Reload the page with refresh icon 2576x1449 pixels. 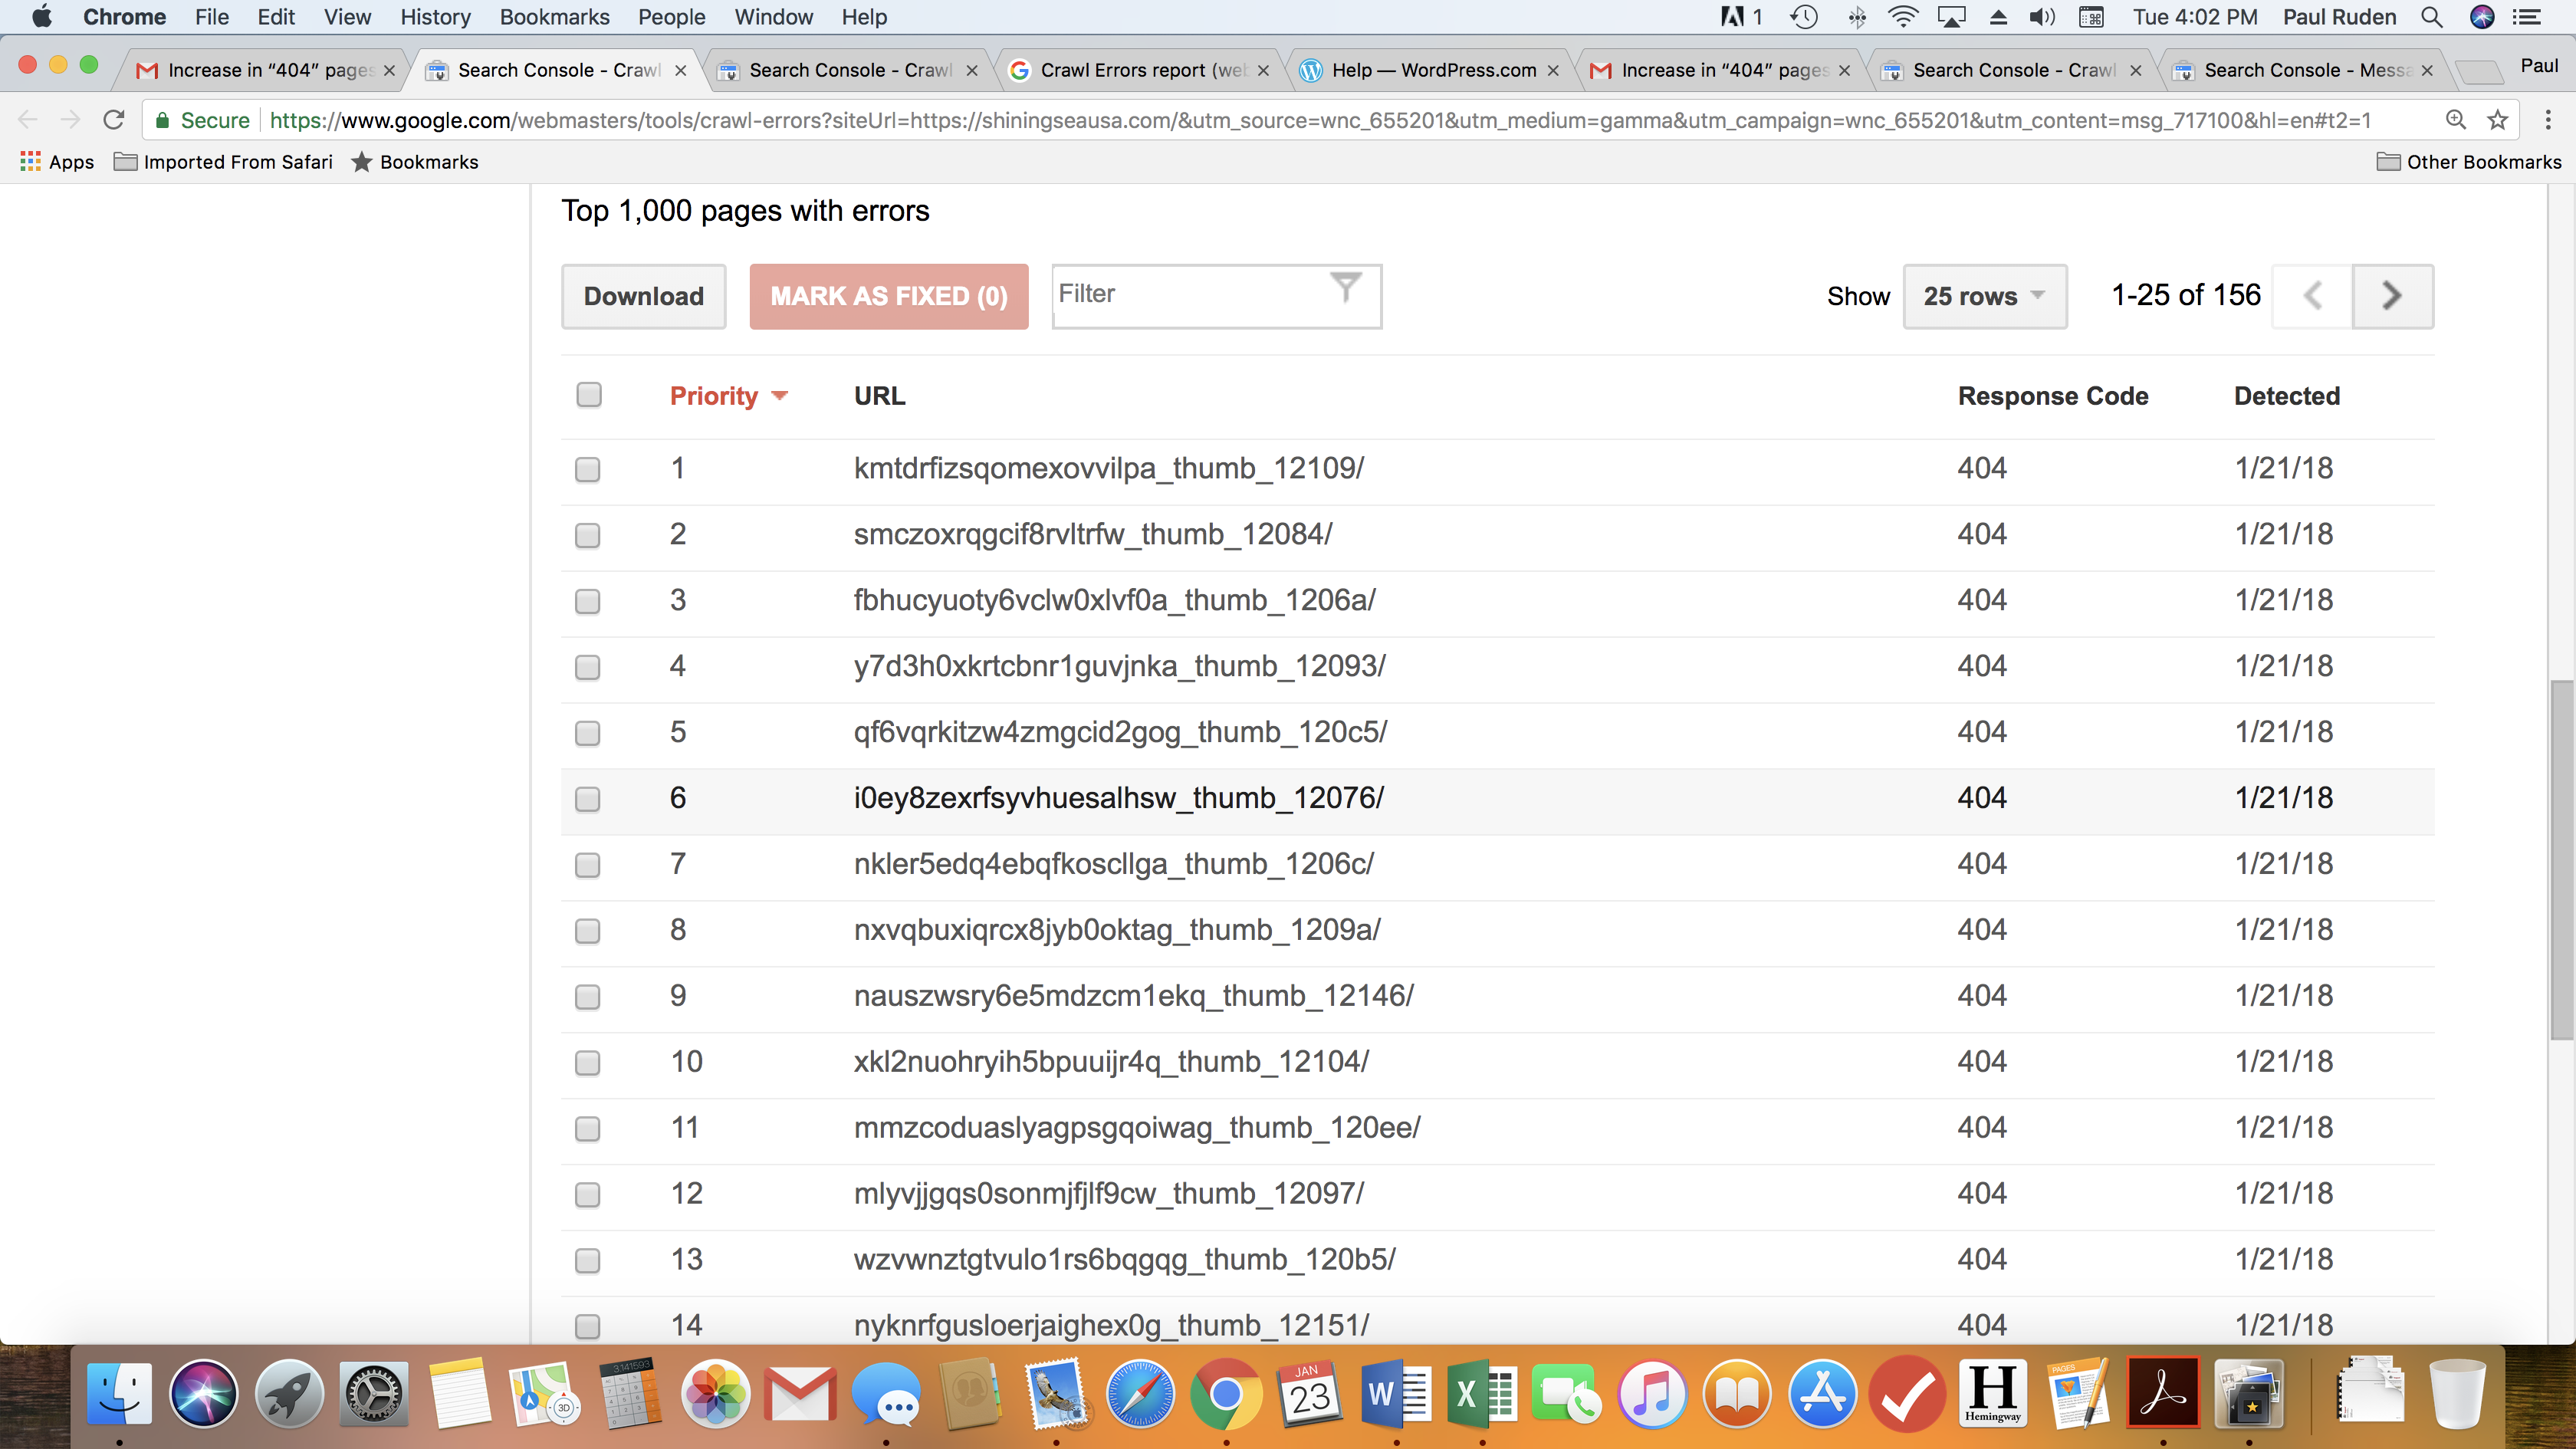pyautogui.click(x=114, y=120)
